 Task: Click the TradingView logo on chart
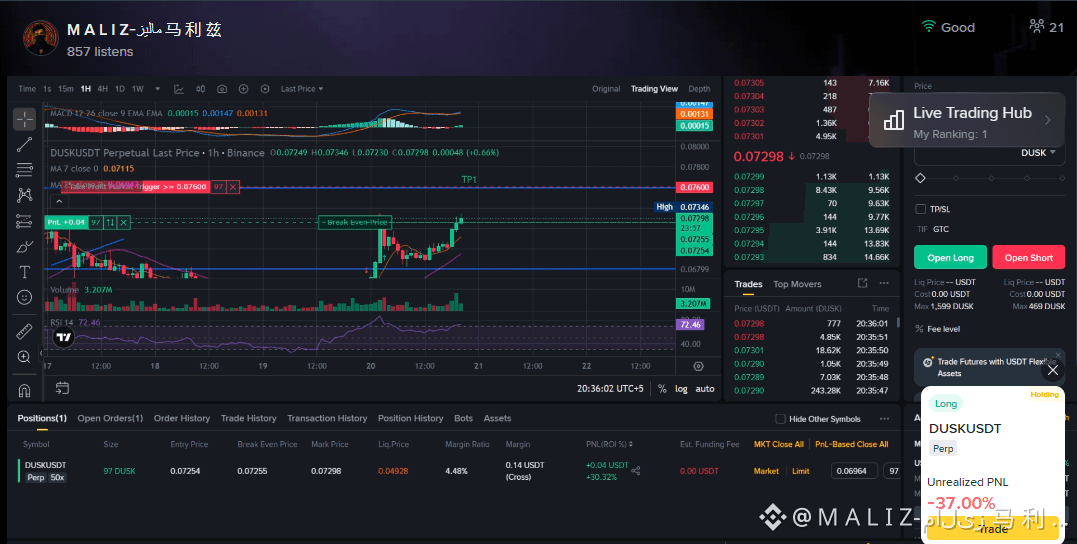coord(64,337)
